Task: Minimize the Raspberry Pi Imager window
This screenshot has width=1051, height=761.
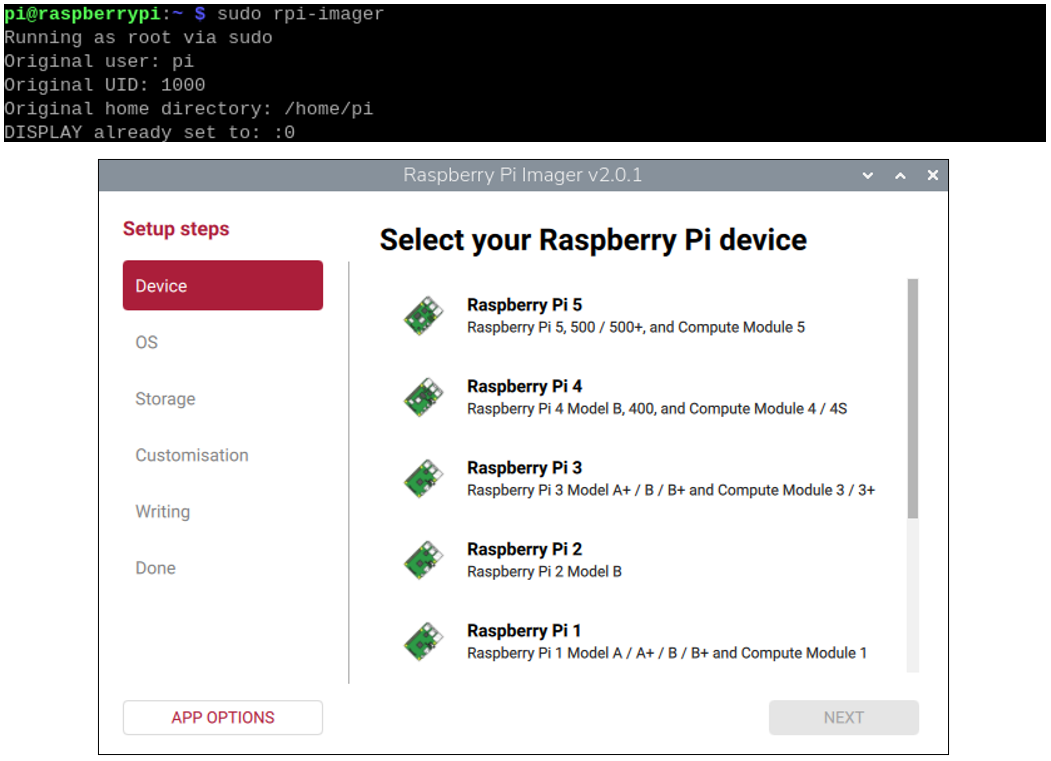Action: [x=868, y=176]
